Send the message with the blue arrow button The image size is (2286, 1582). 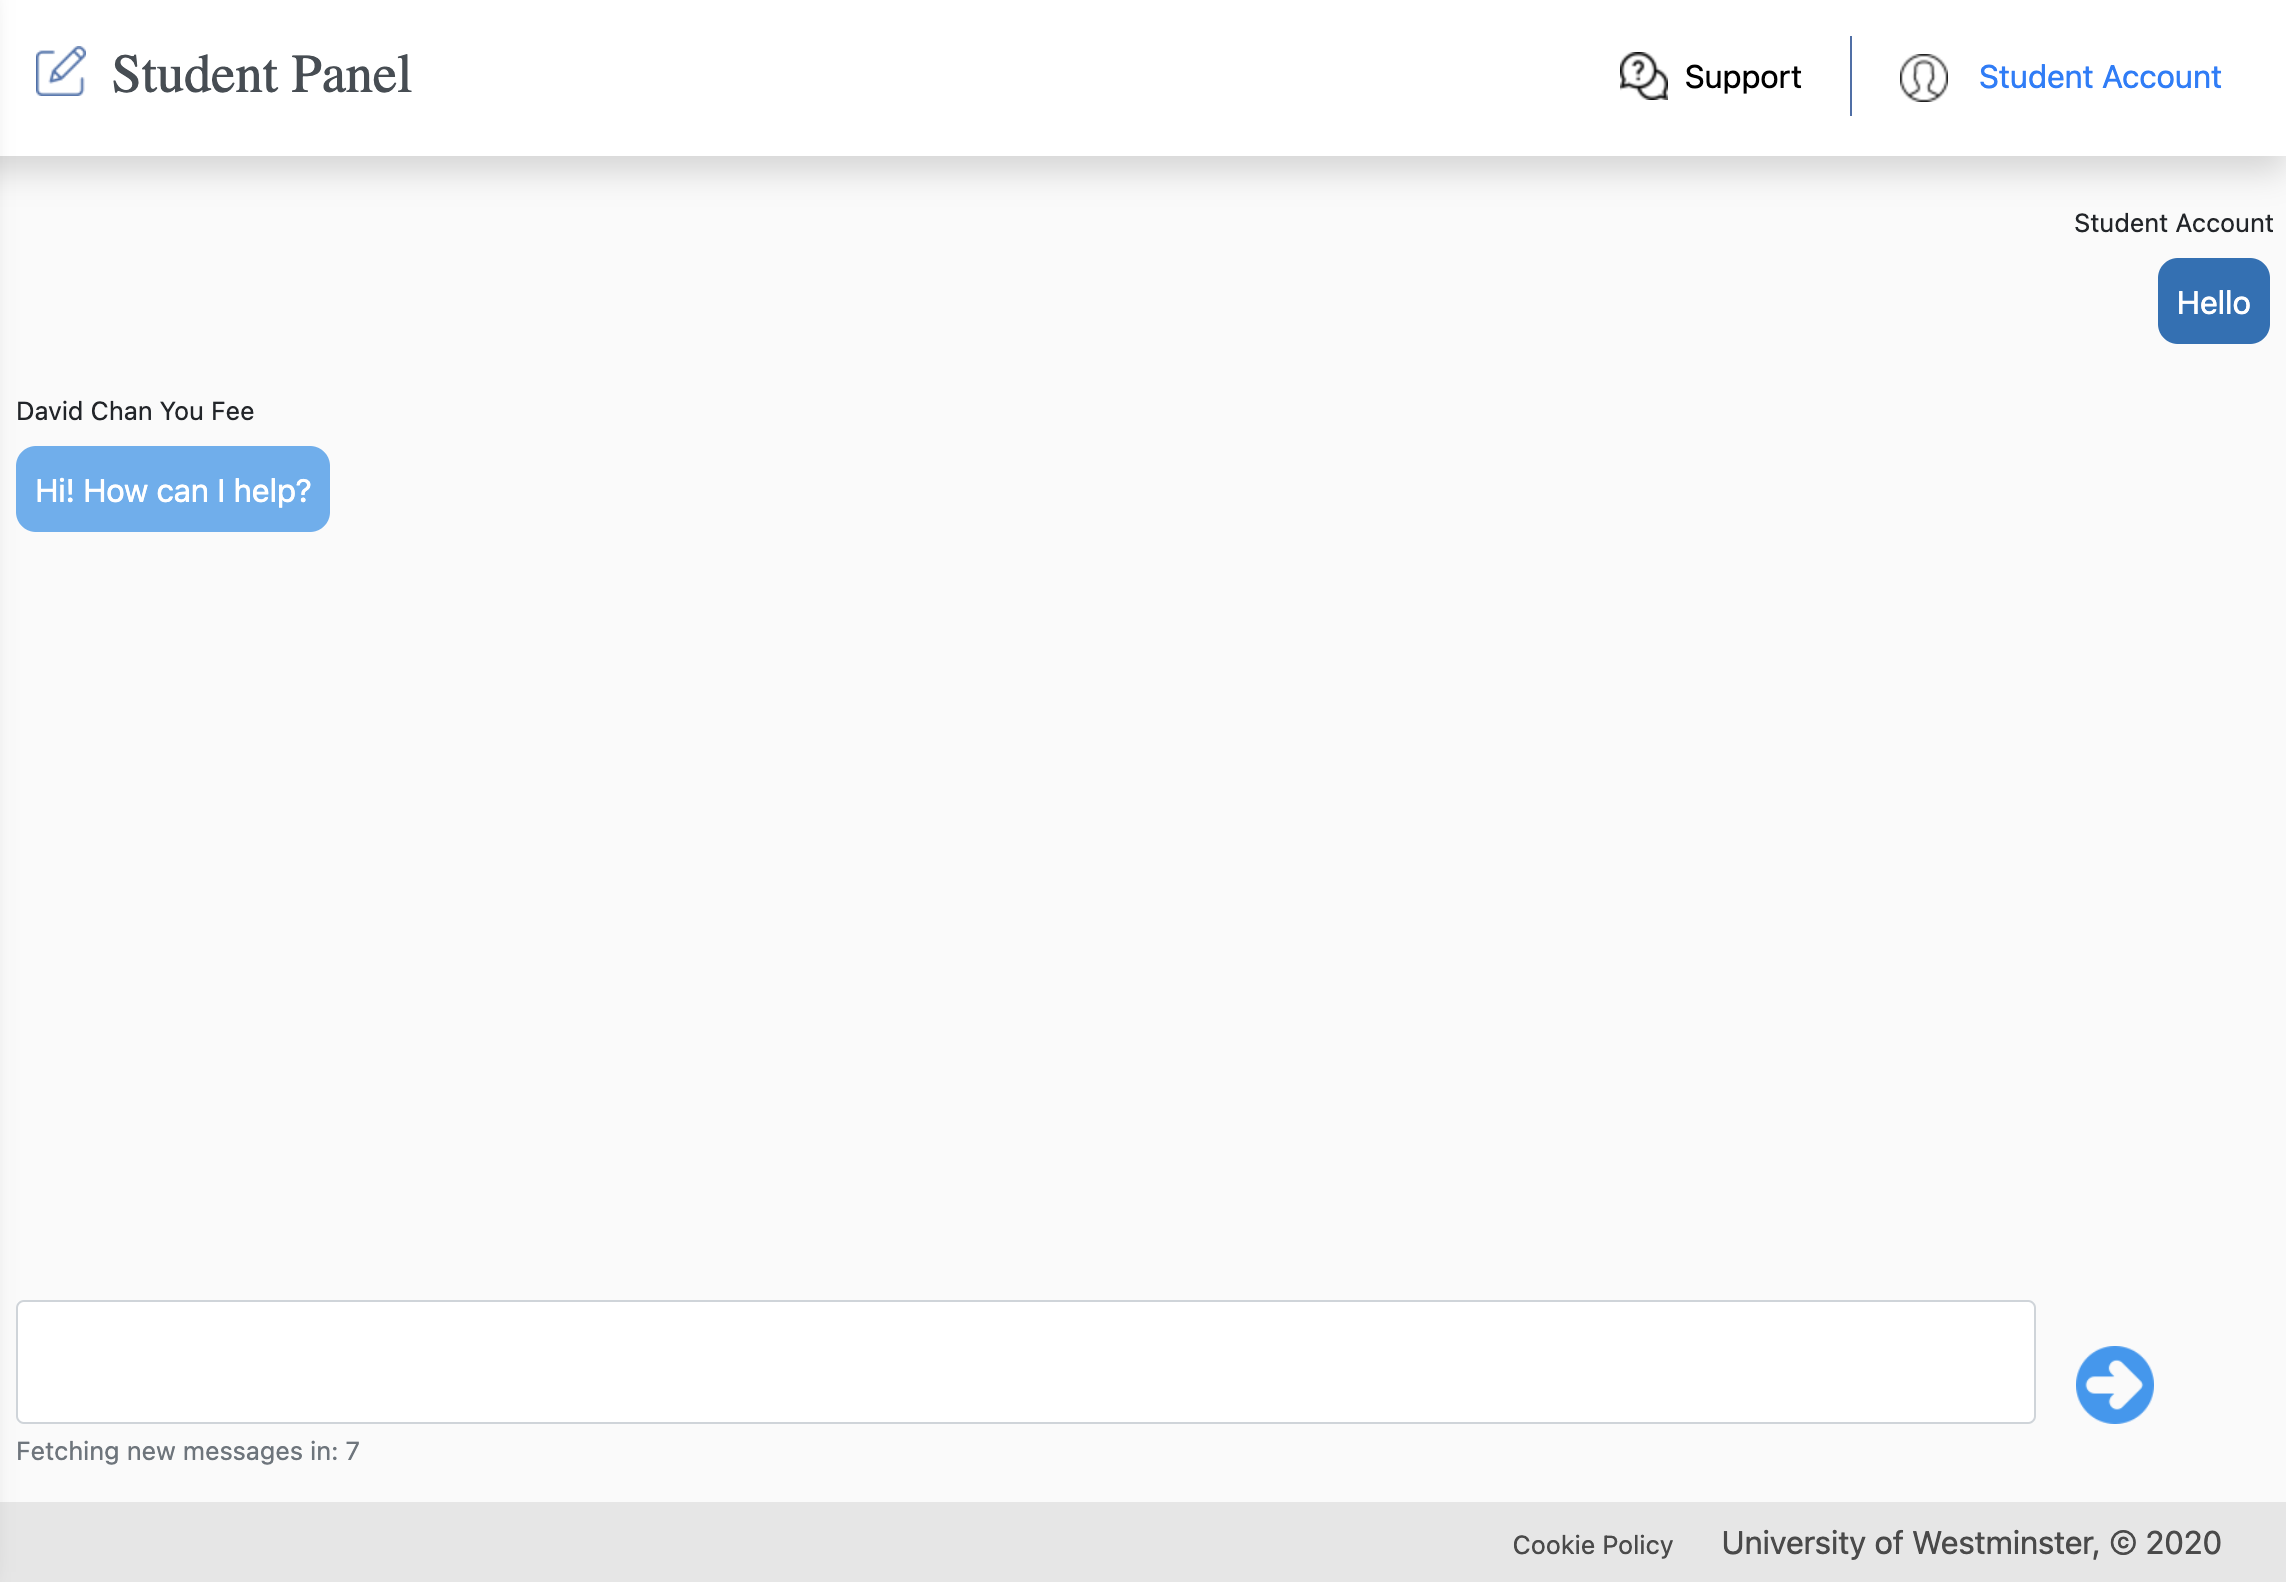(2114, 1384)
